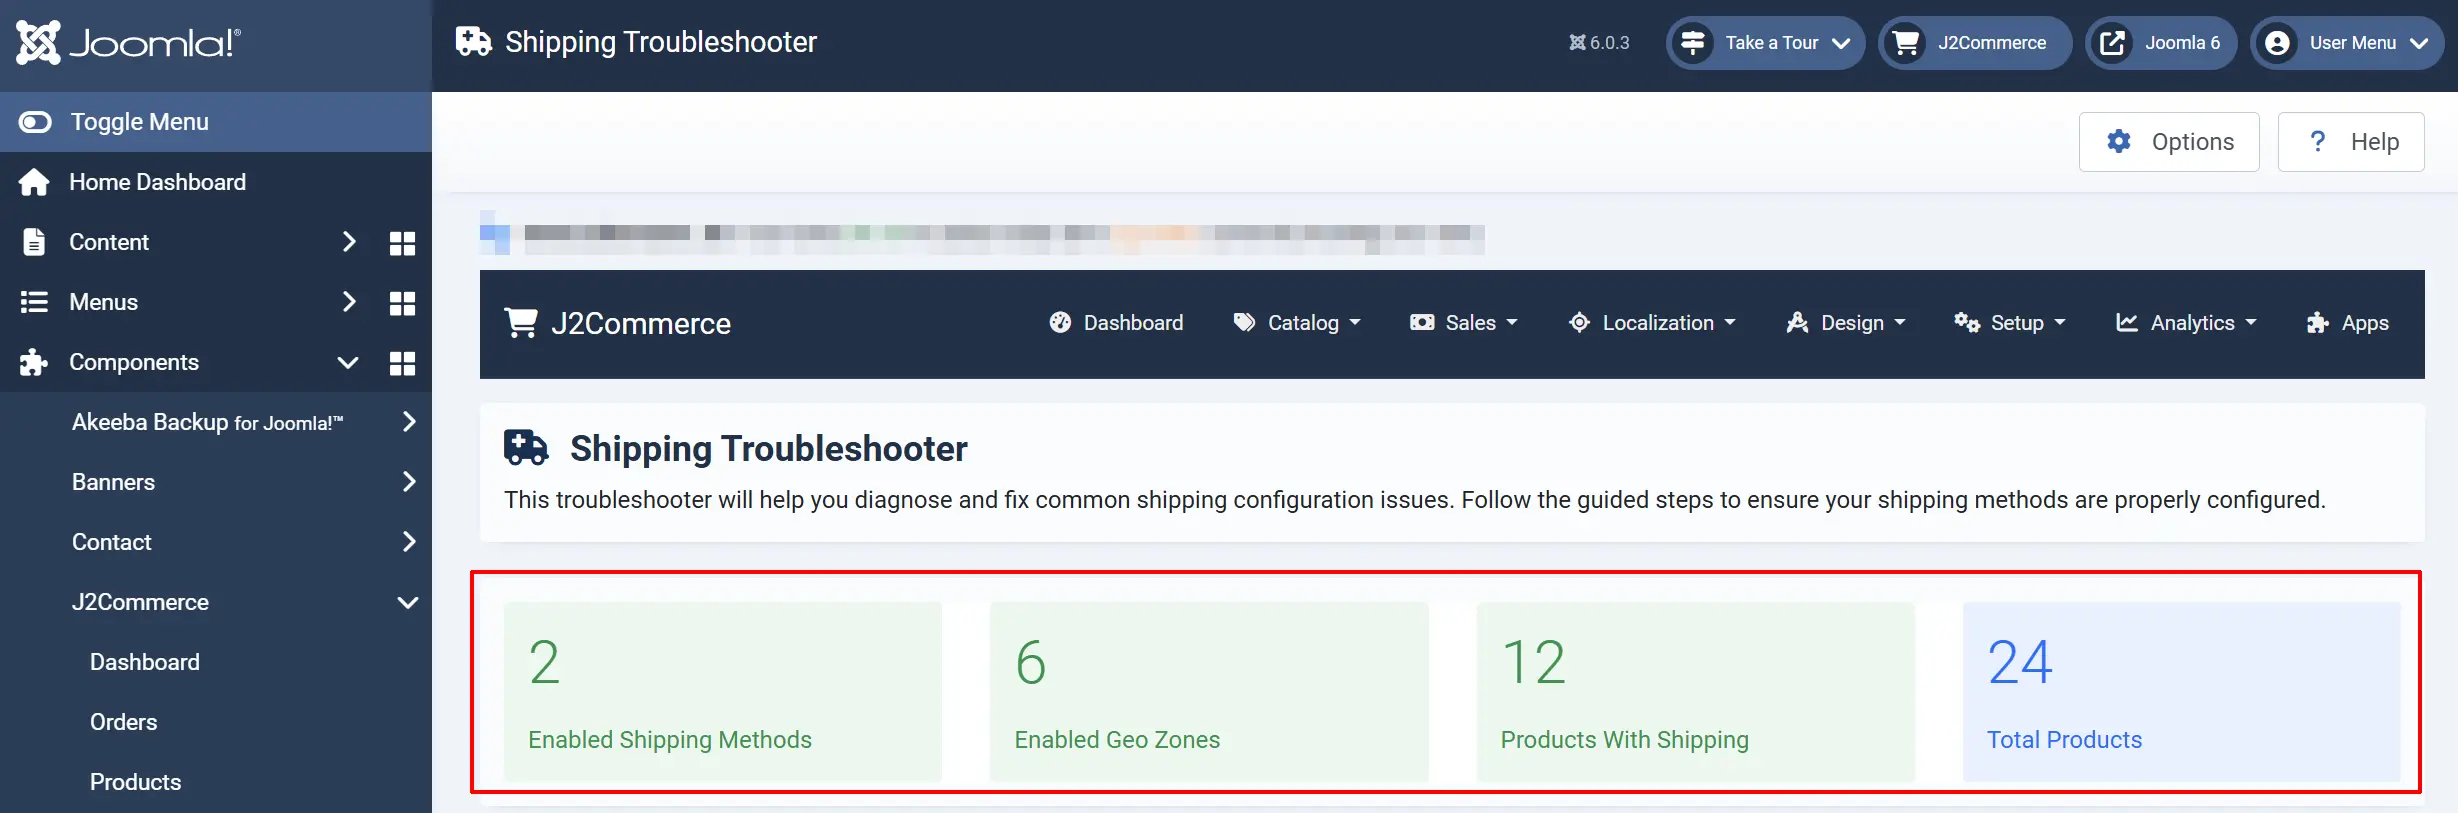The image size is (2458, 813).
Task: Click the question mark Help icon
Action: [x=2318, y=141]
